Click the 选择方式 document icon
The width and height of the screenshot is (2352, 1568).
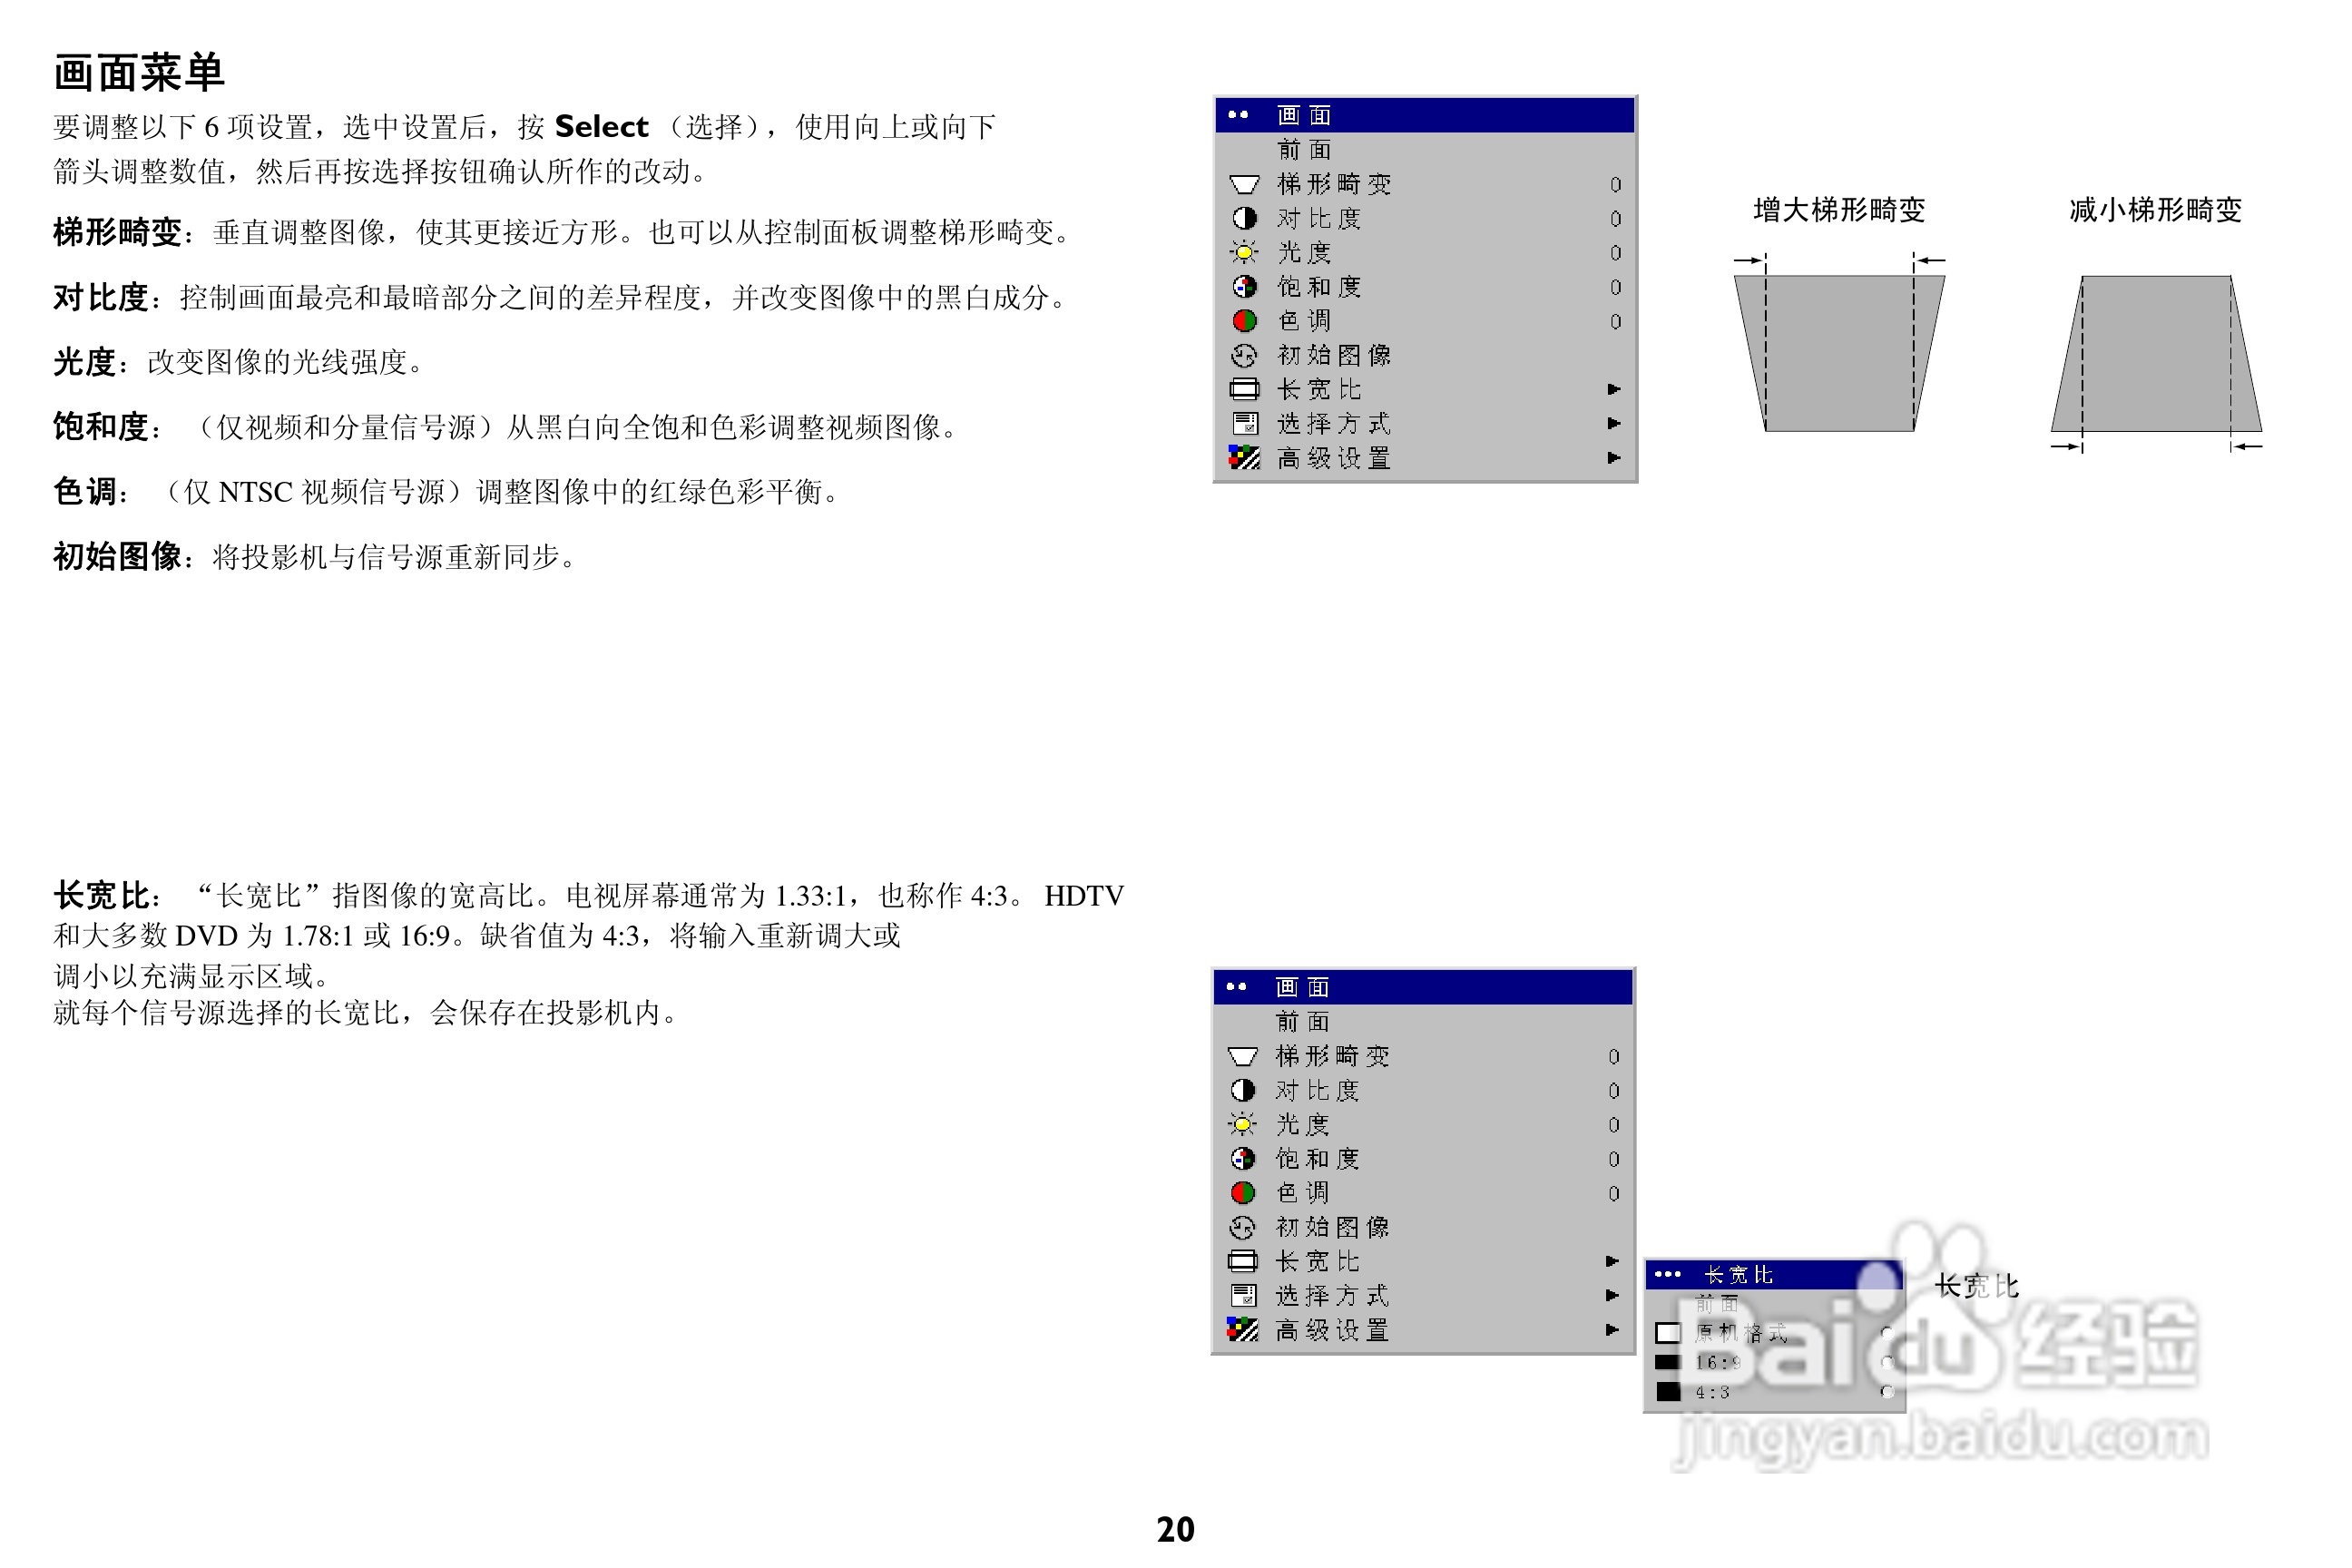pos(1245,423)
